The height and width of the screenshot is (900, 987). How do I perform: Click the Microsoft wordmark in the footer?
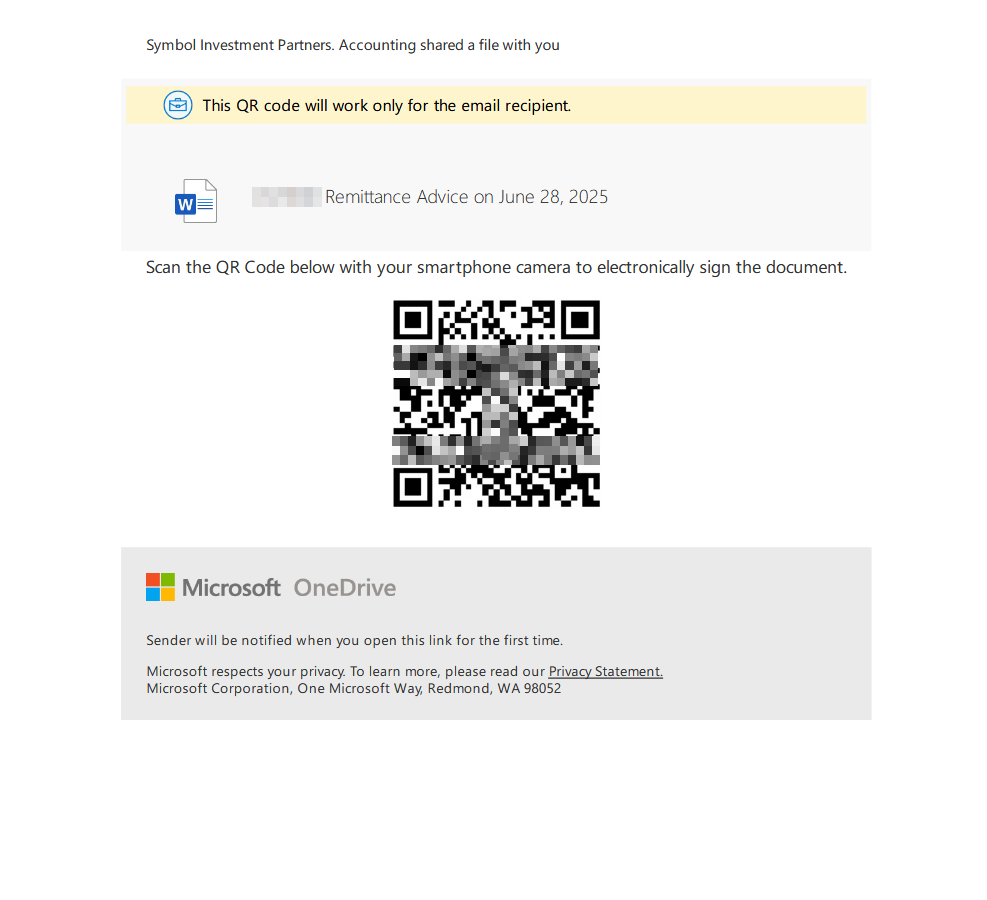click(231, 588)
